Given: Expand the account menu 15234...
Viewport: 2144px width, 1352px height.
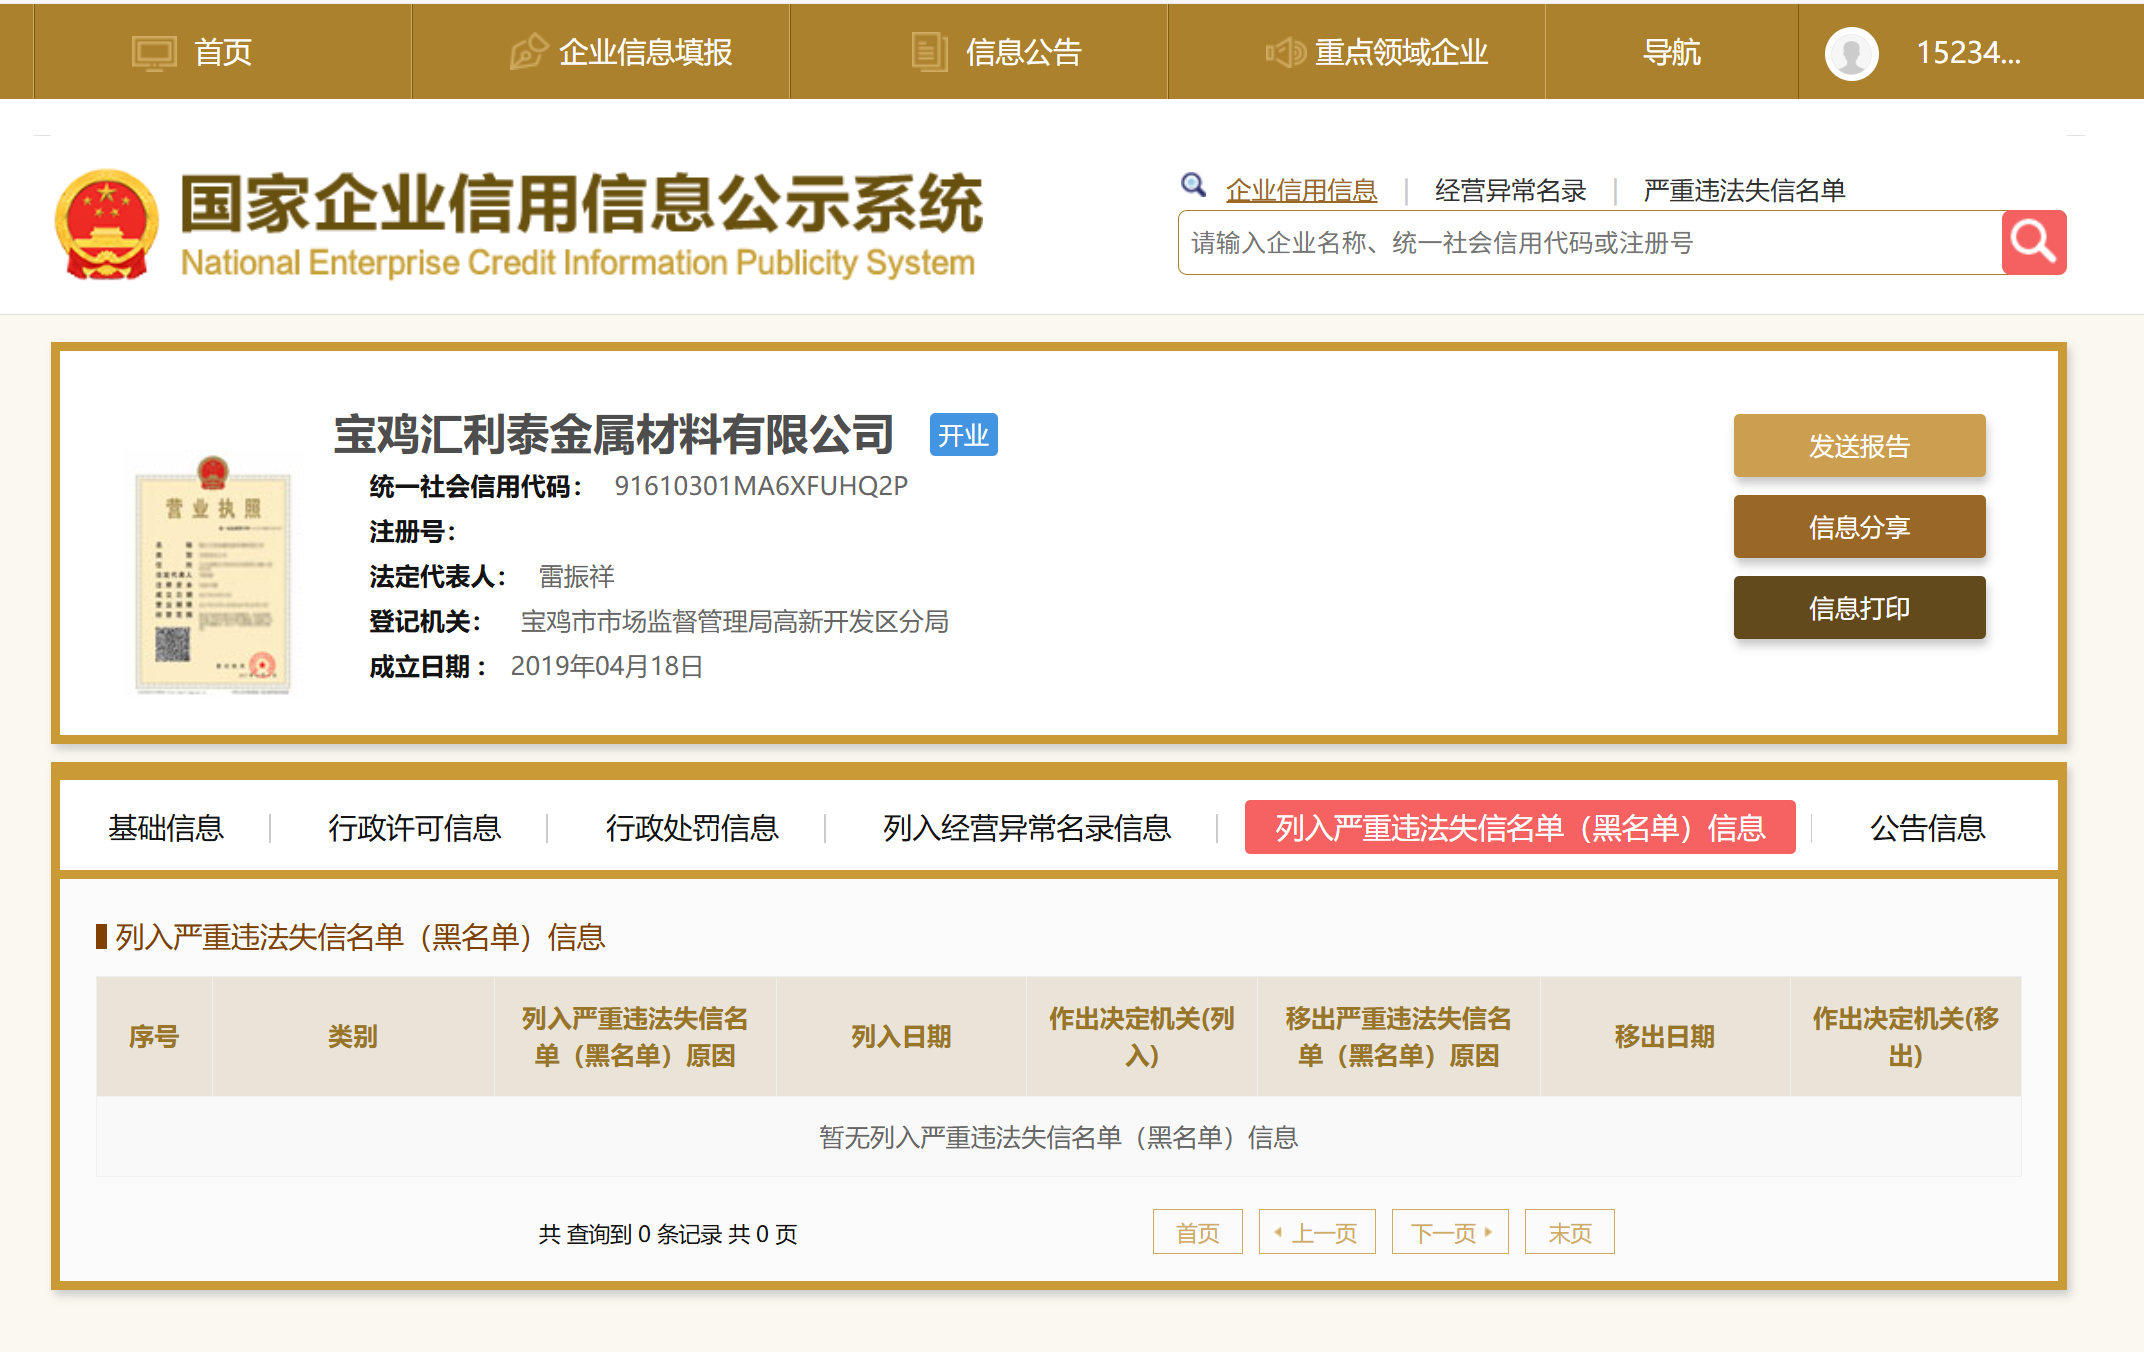Looking at the screenshot, I should pyautogui.click(x=1967, y=52).
